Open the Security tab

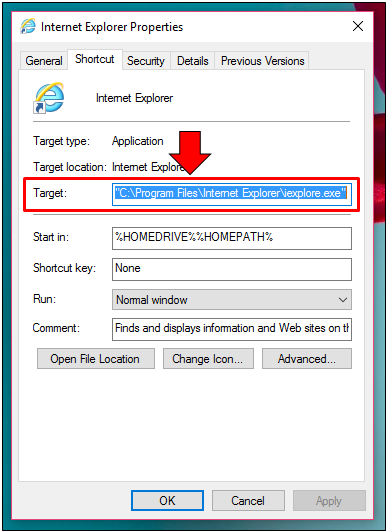[x=146, y=61]
